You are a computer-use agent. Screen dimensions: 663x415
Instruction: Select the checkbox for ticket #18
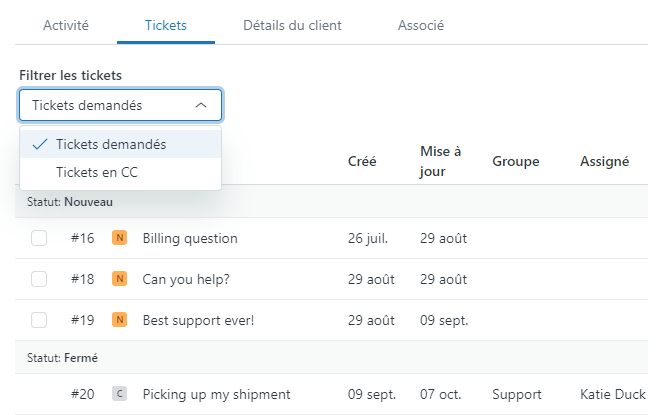39,279
